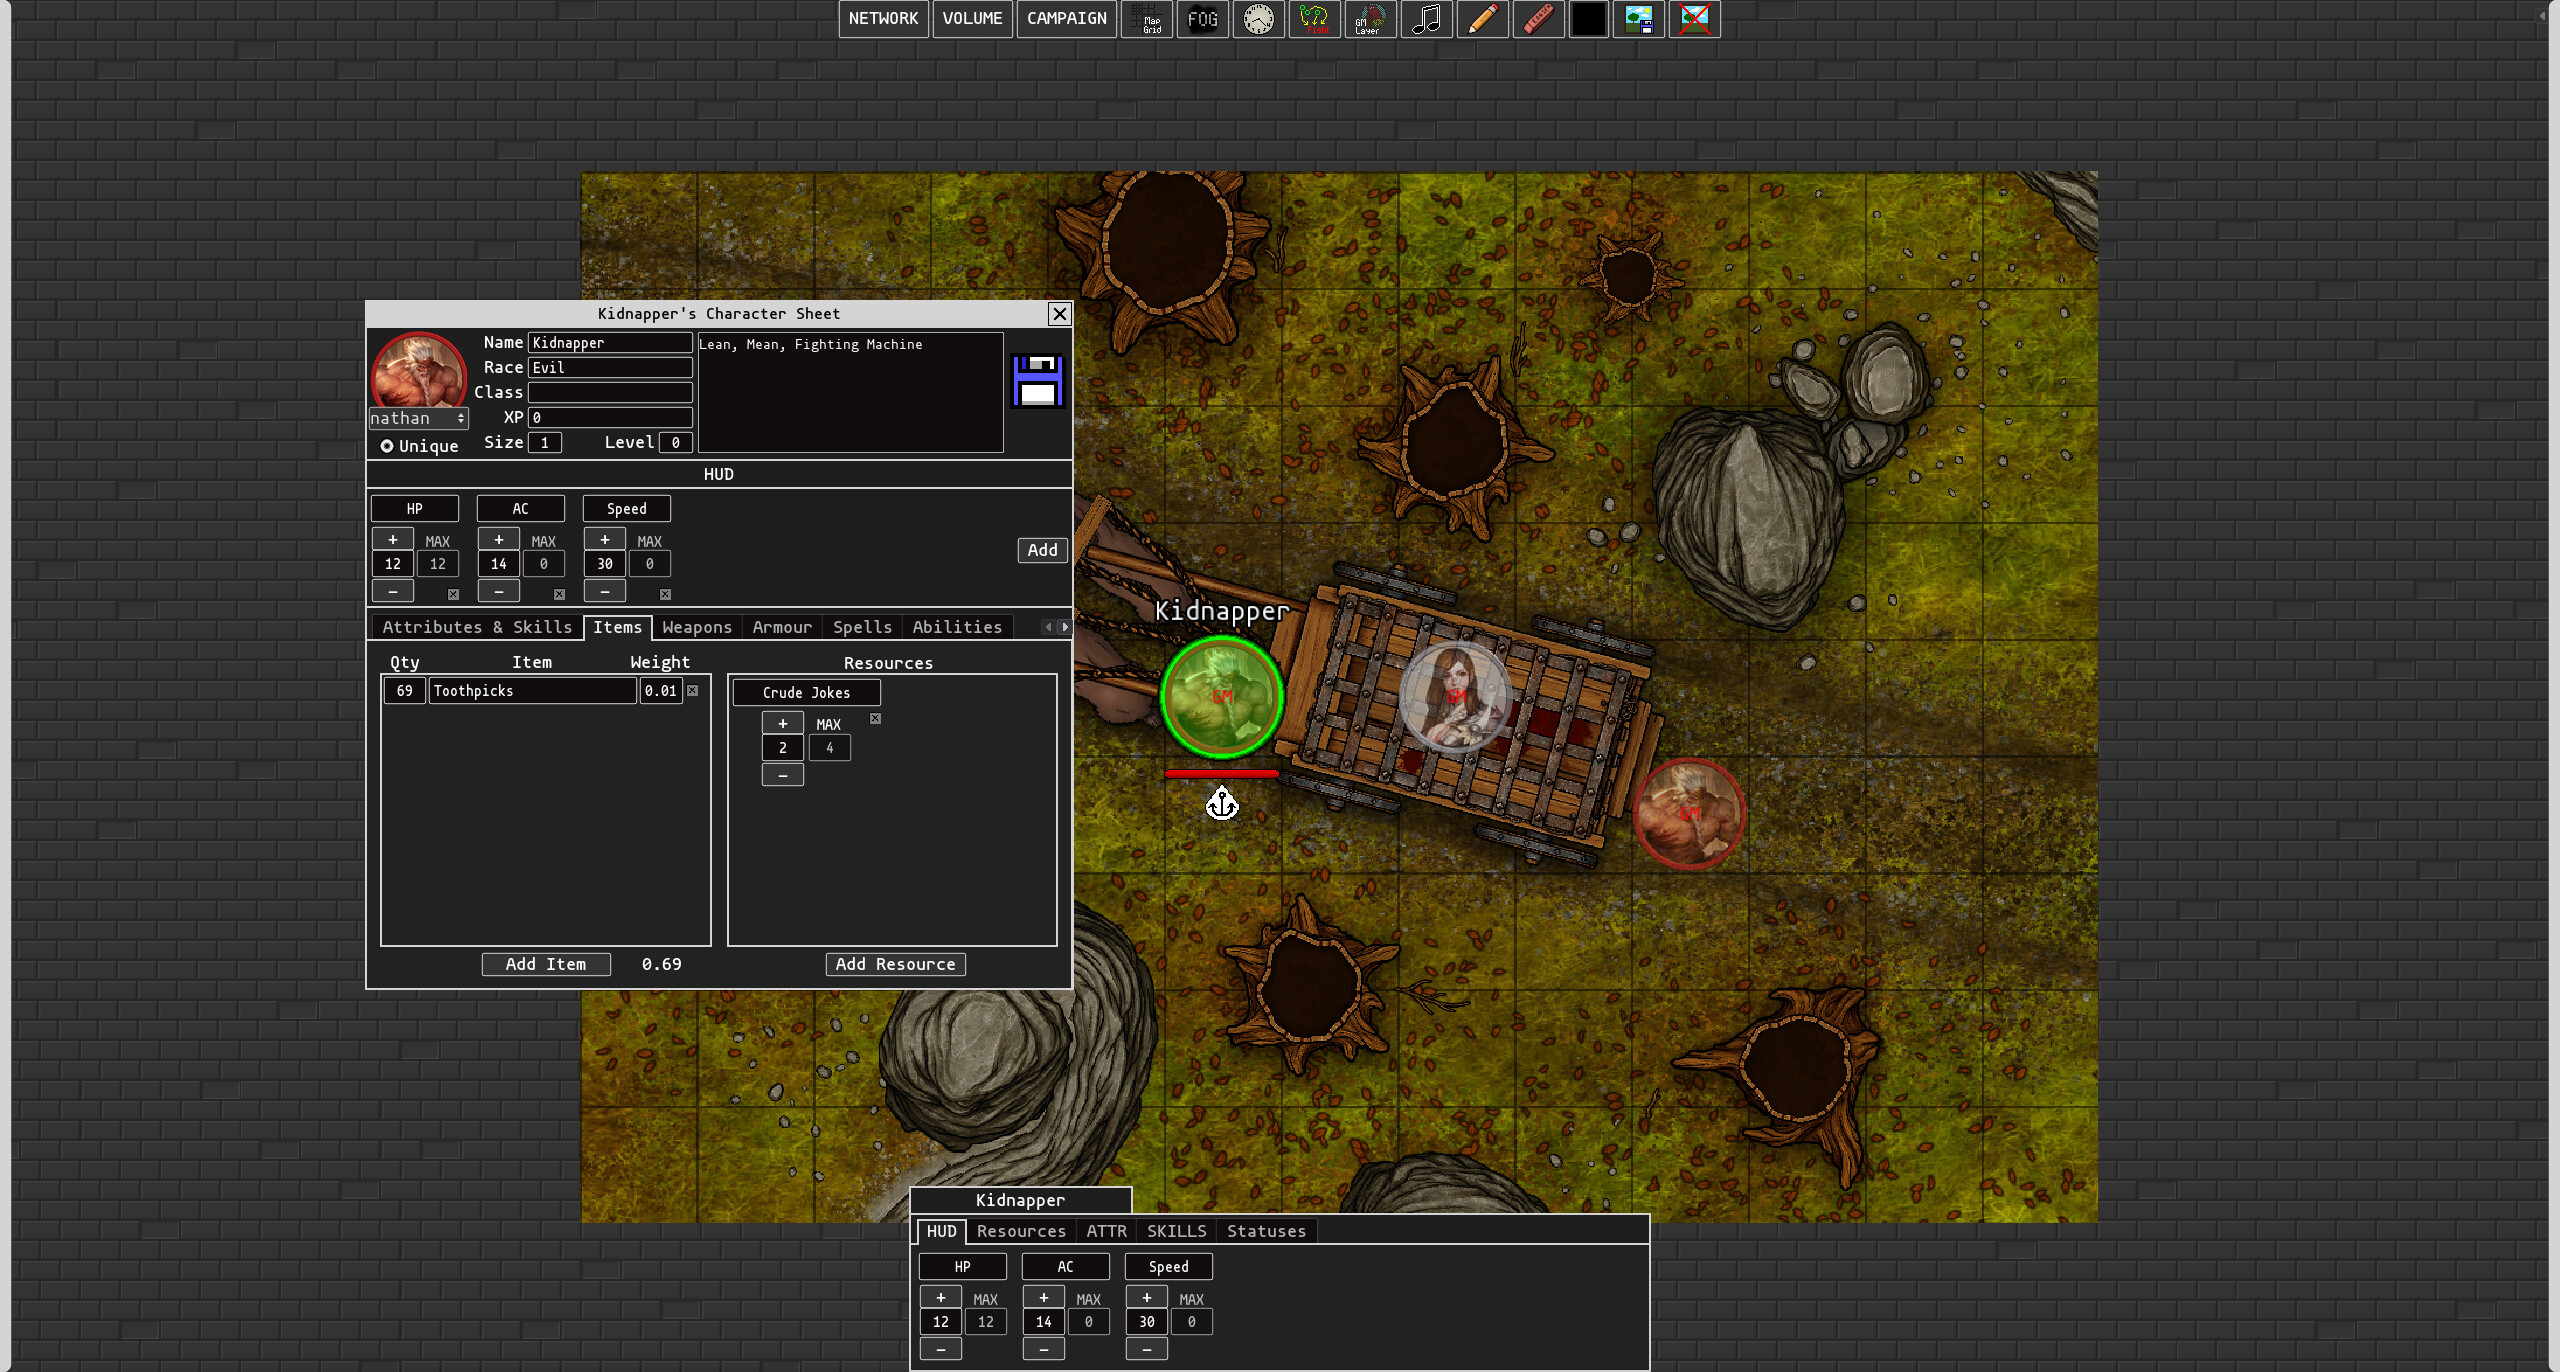Open the FOG tool

tap(1202, 19)
